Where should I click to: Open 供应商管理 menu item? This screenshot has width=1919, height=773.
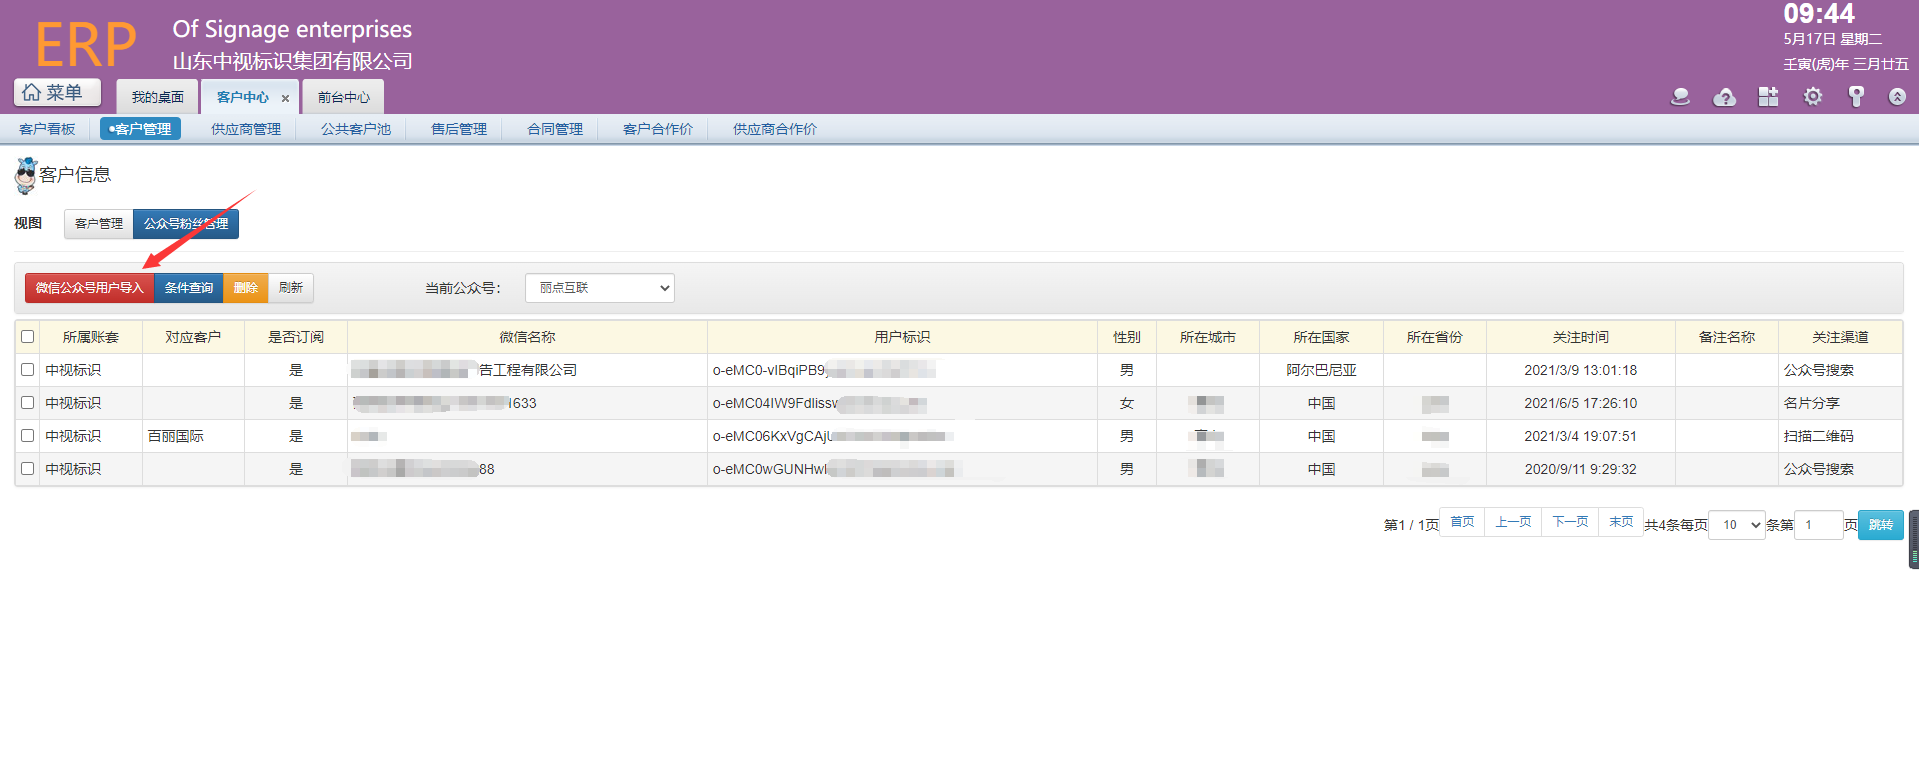point(246,129)
